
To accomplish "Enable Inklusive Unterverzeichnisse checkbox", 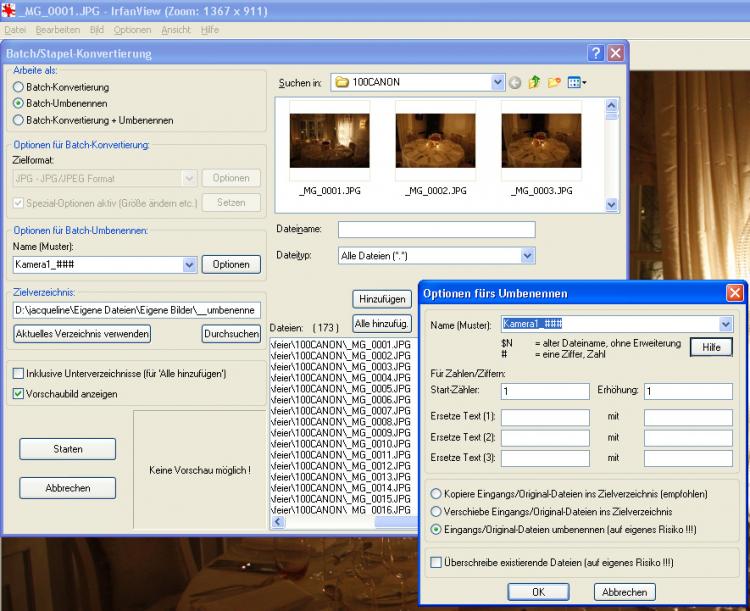I will click(x=19, y=374).
